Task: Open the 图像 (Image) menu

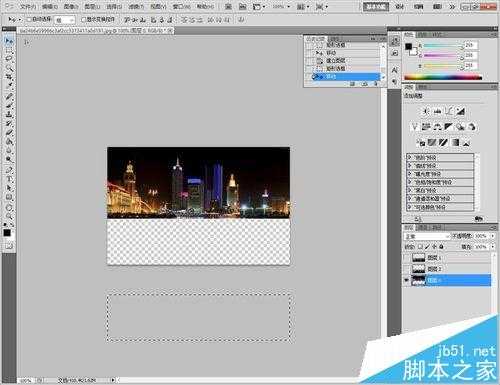Action: pyautogui.click(x=71, y=6)
